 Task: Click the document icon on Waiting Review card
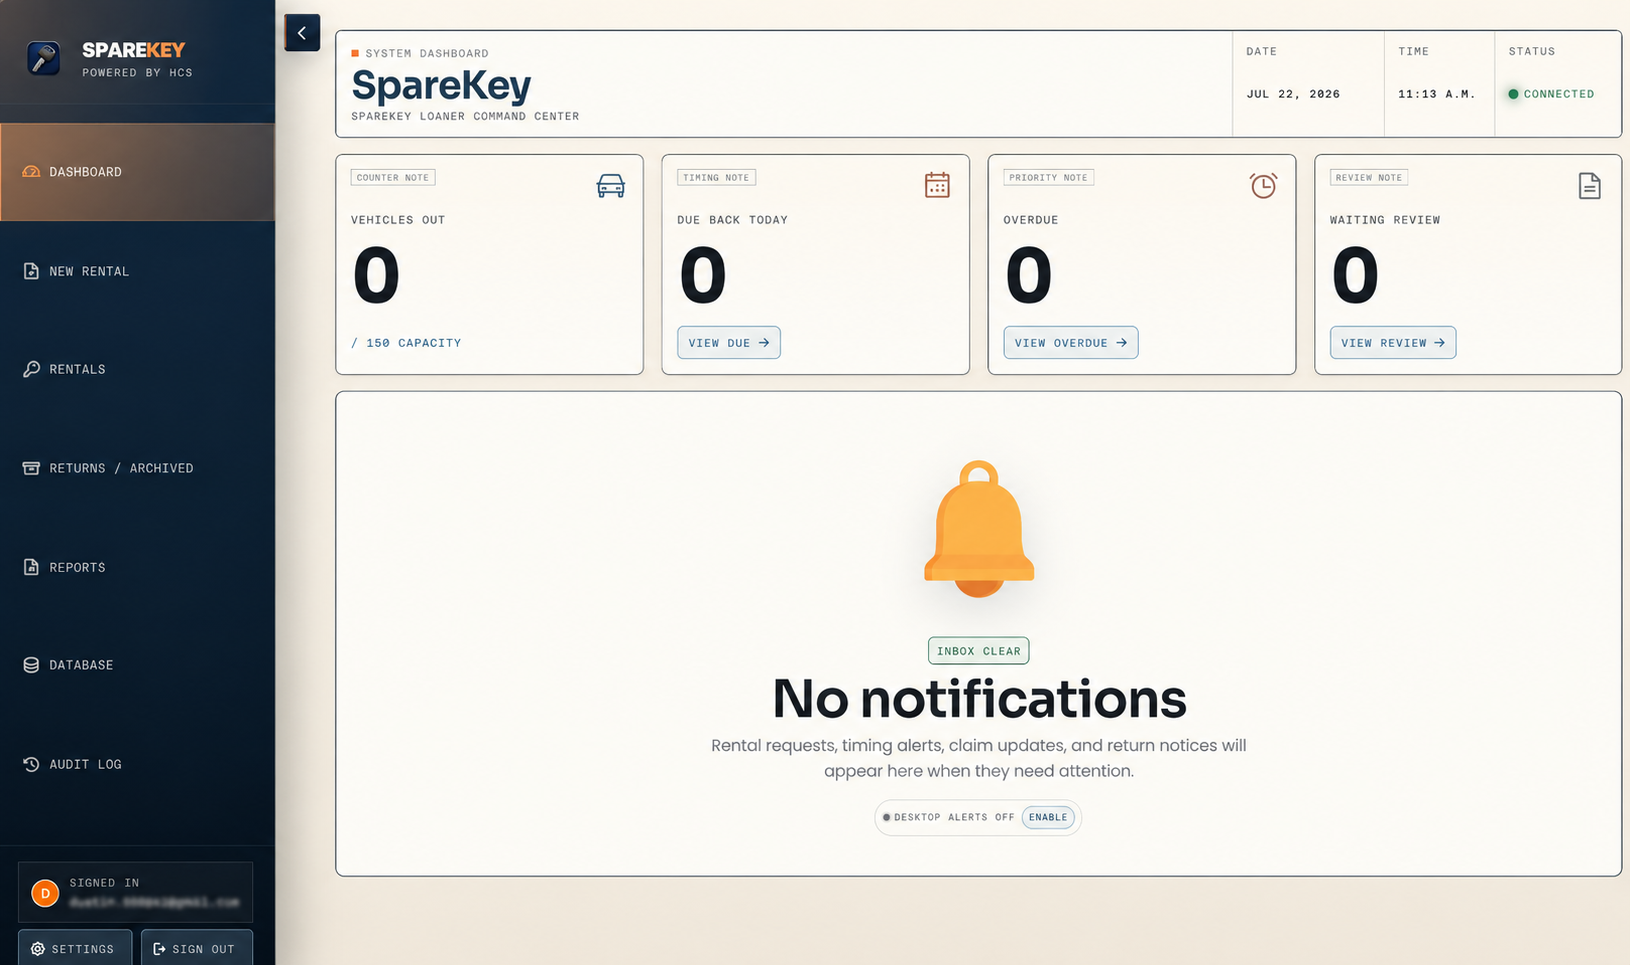pyautogui.click(x=1590, y=185)
